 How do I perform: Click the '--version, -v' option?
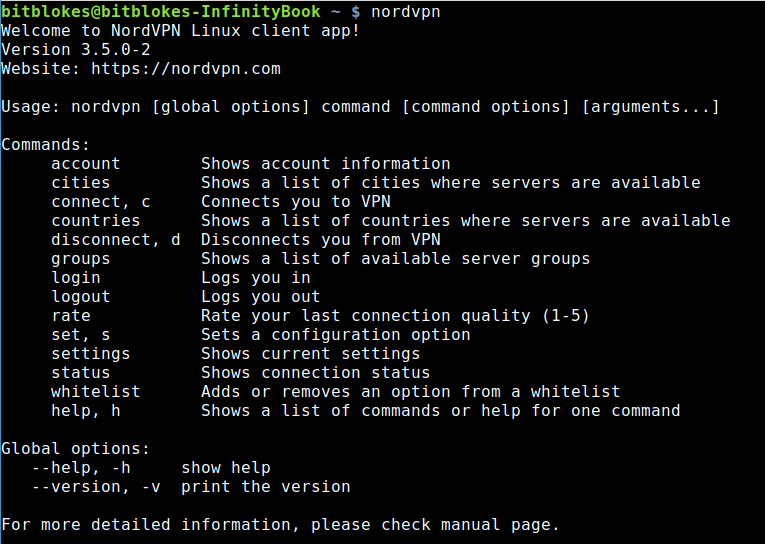point(96,487)
